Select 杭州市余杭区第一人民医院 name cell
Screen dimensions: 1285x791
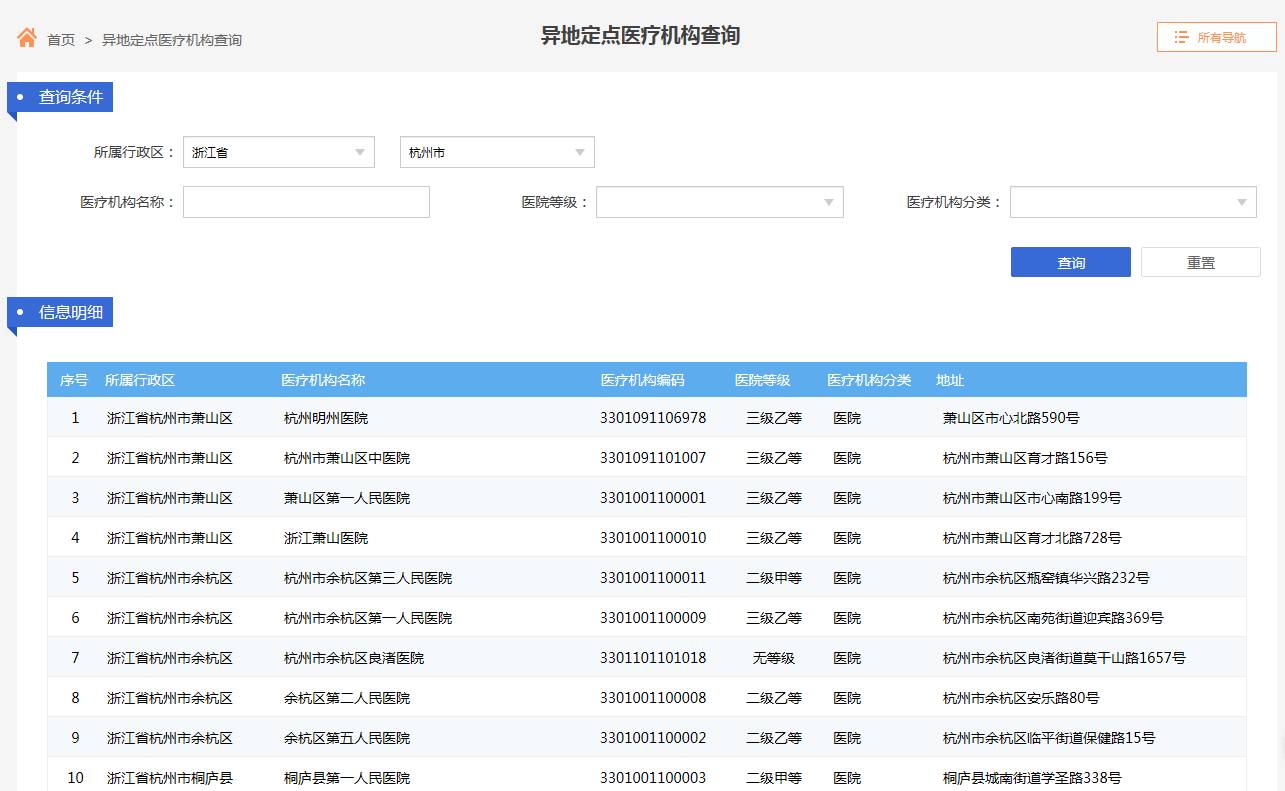368,618
